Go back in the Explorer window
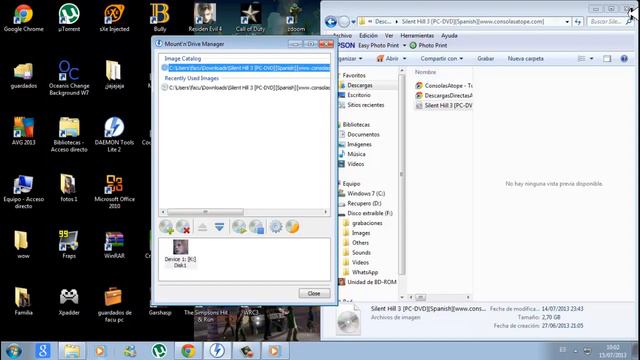This screenshot has width=640, height=360. click(x=331, y=22)
